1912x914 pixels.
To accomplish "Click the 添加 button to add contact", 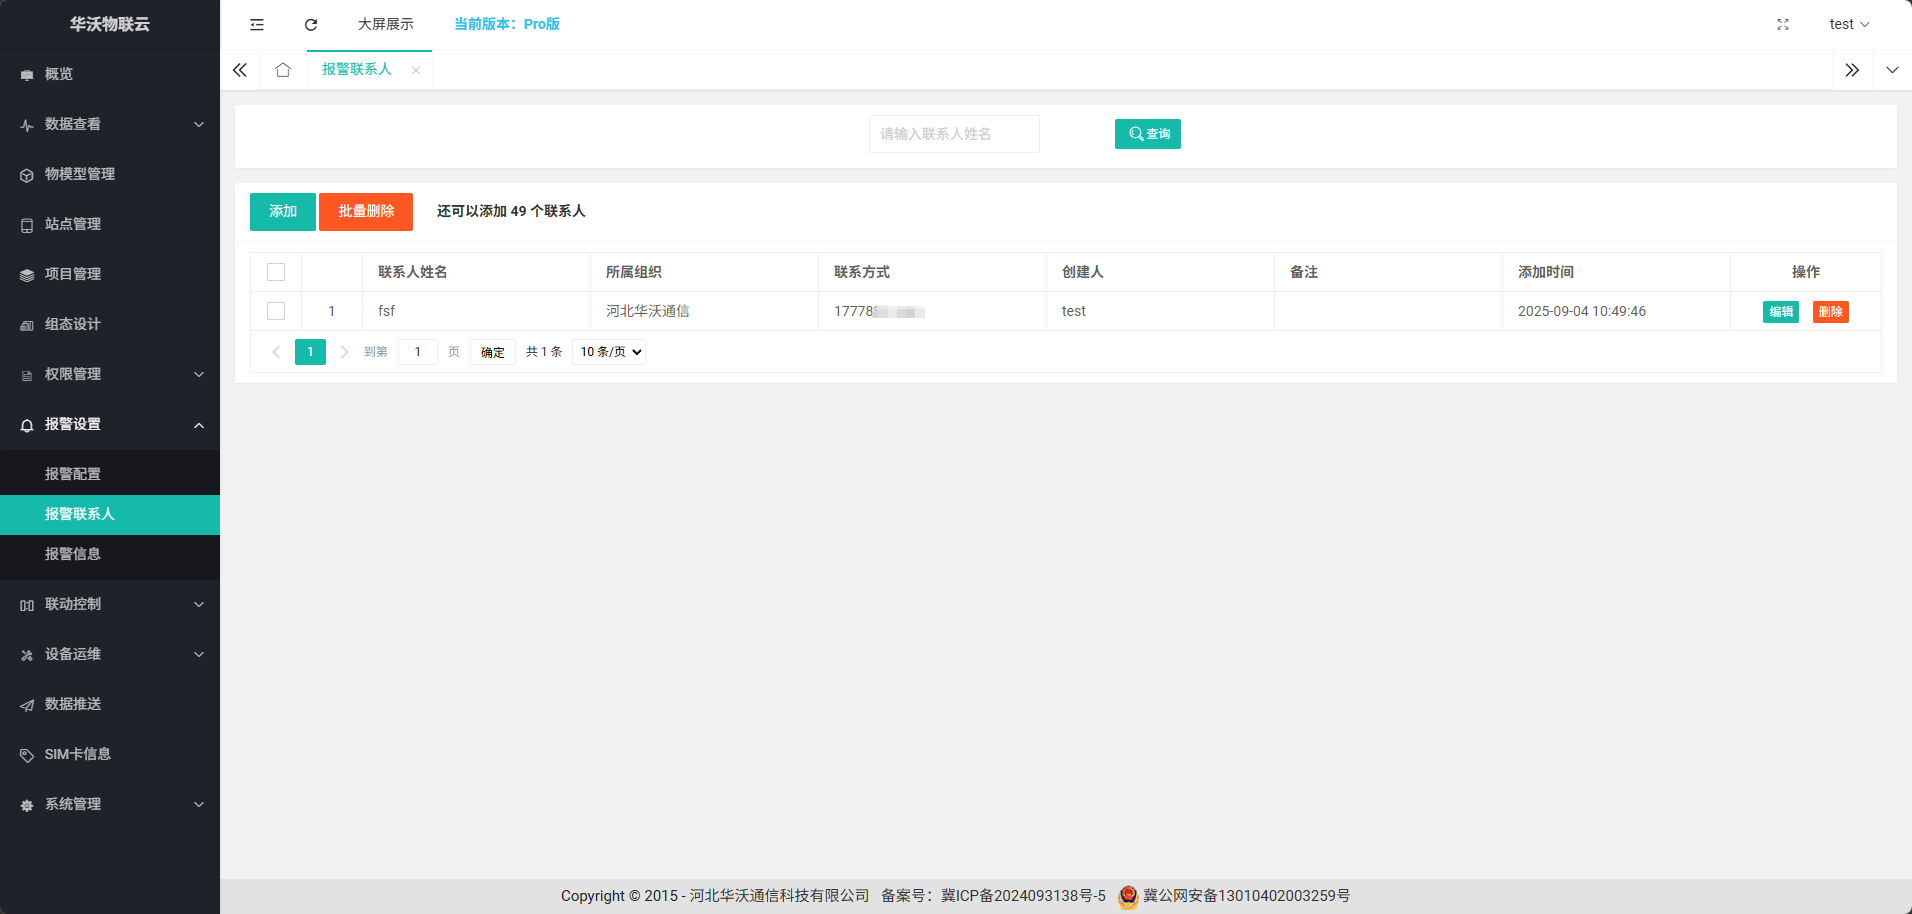I will 282,211.
